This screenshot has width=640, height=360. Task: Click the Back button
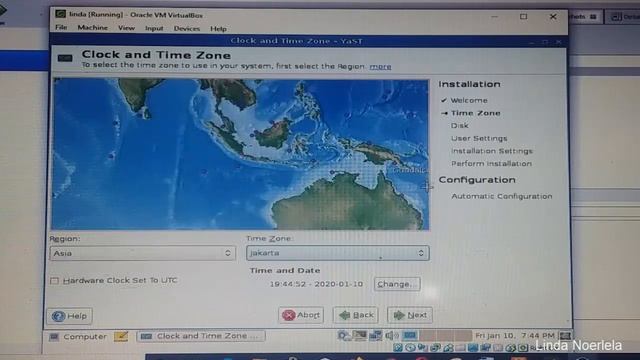coord(356,315)
